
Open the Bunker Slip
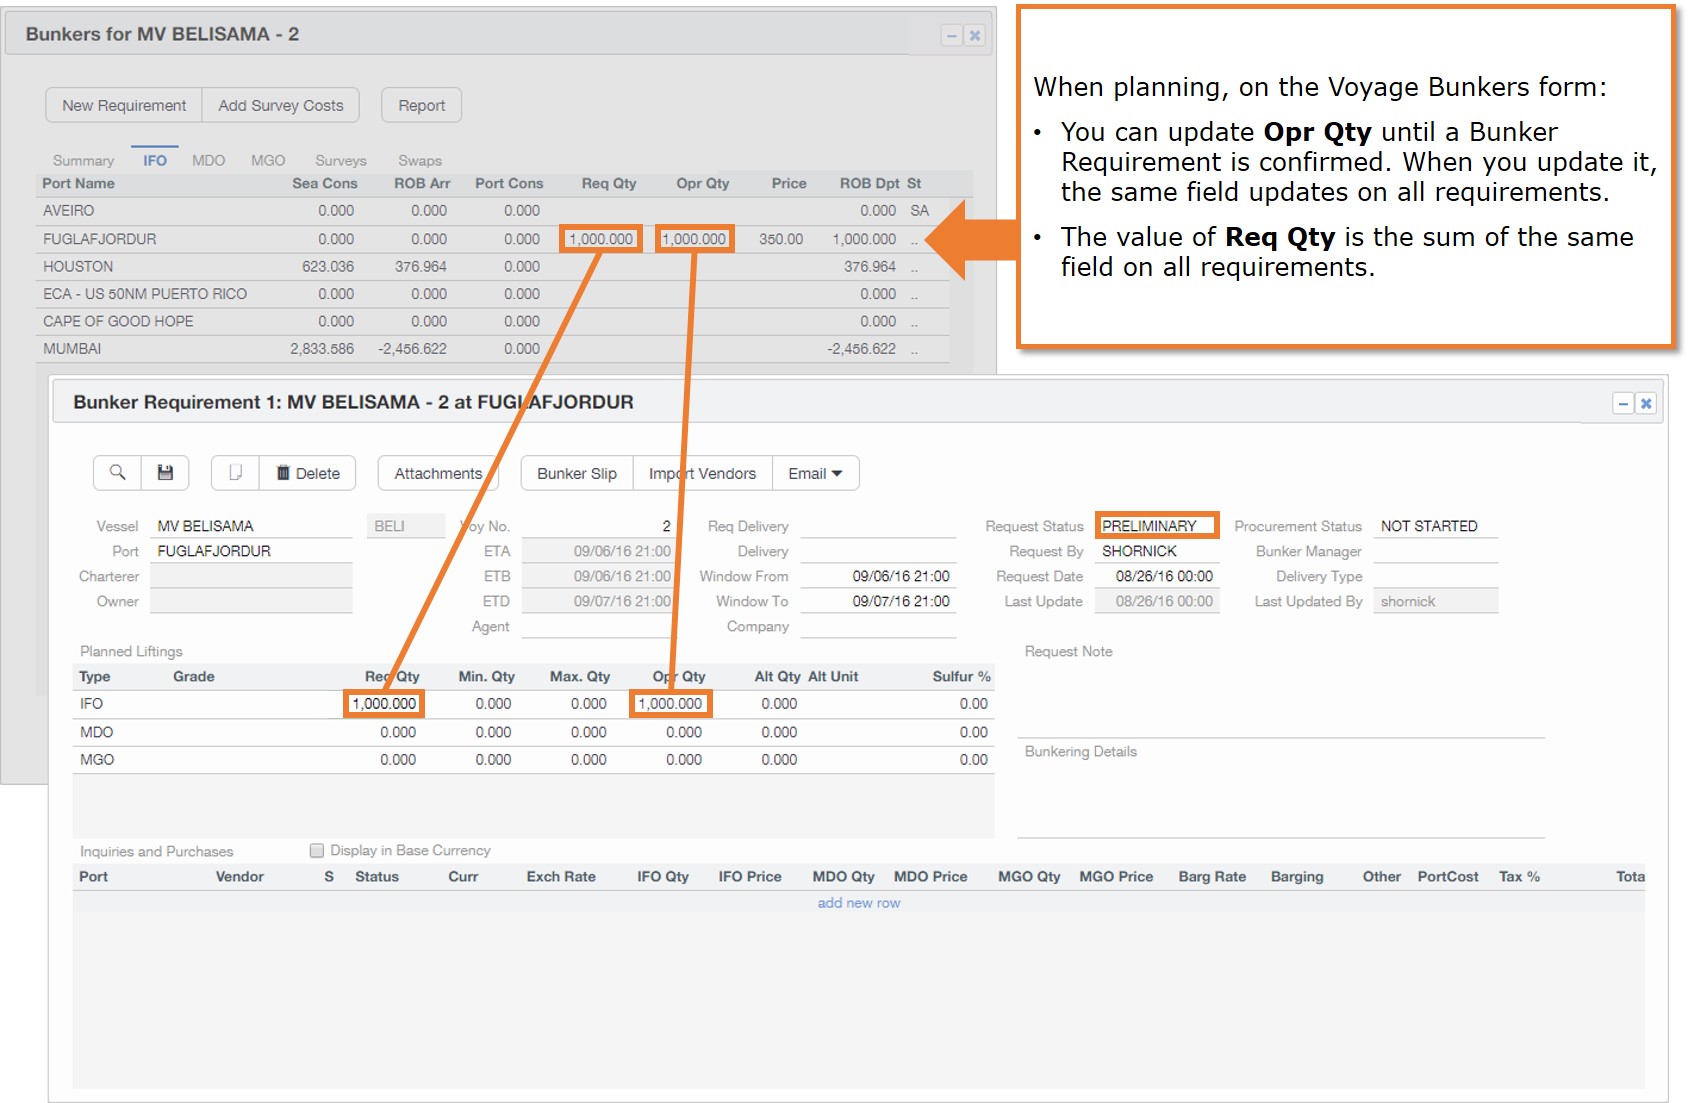[576, 473]
